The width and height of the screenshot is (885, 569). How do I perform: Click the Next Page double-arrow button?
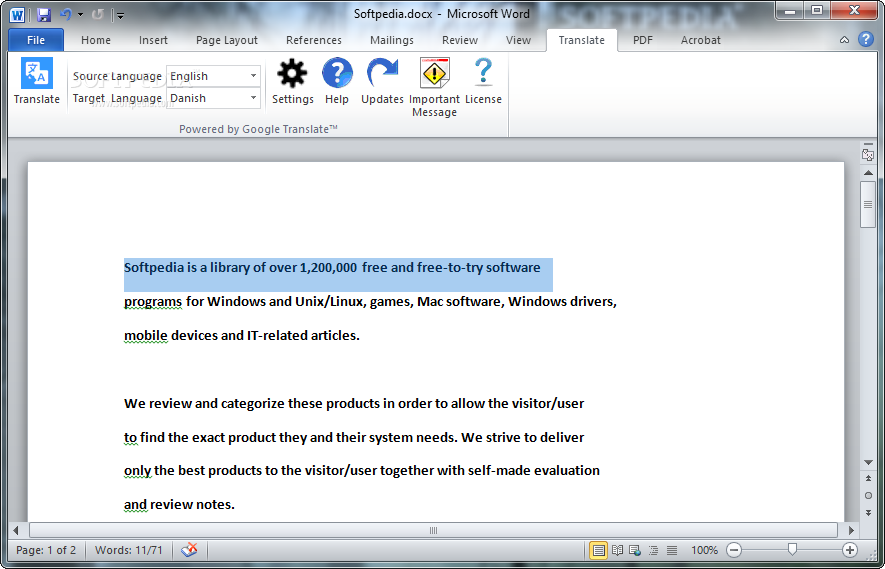click(868, 513)
